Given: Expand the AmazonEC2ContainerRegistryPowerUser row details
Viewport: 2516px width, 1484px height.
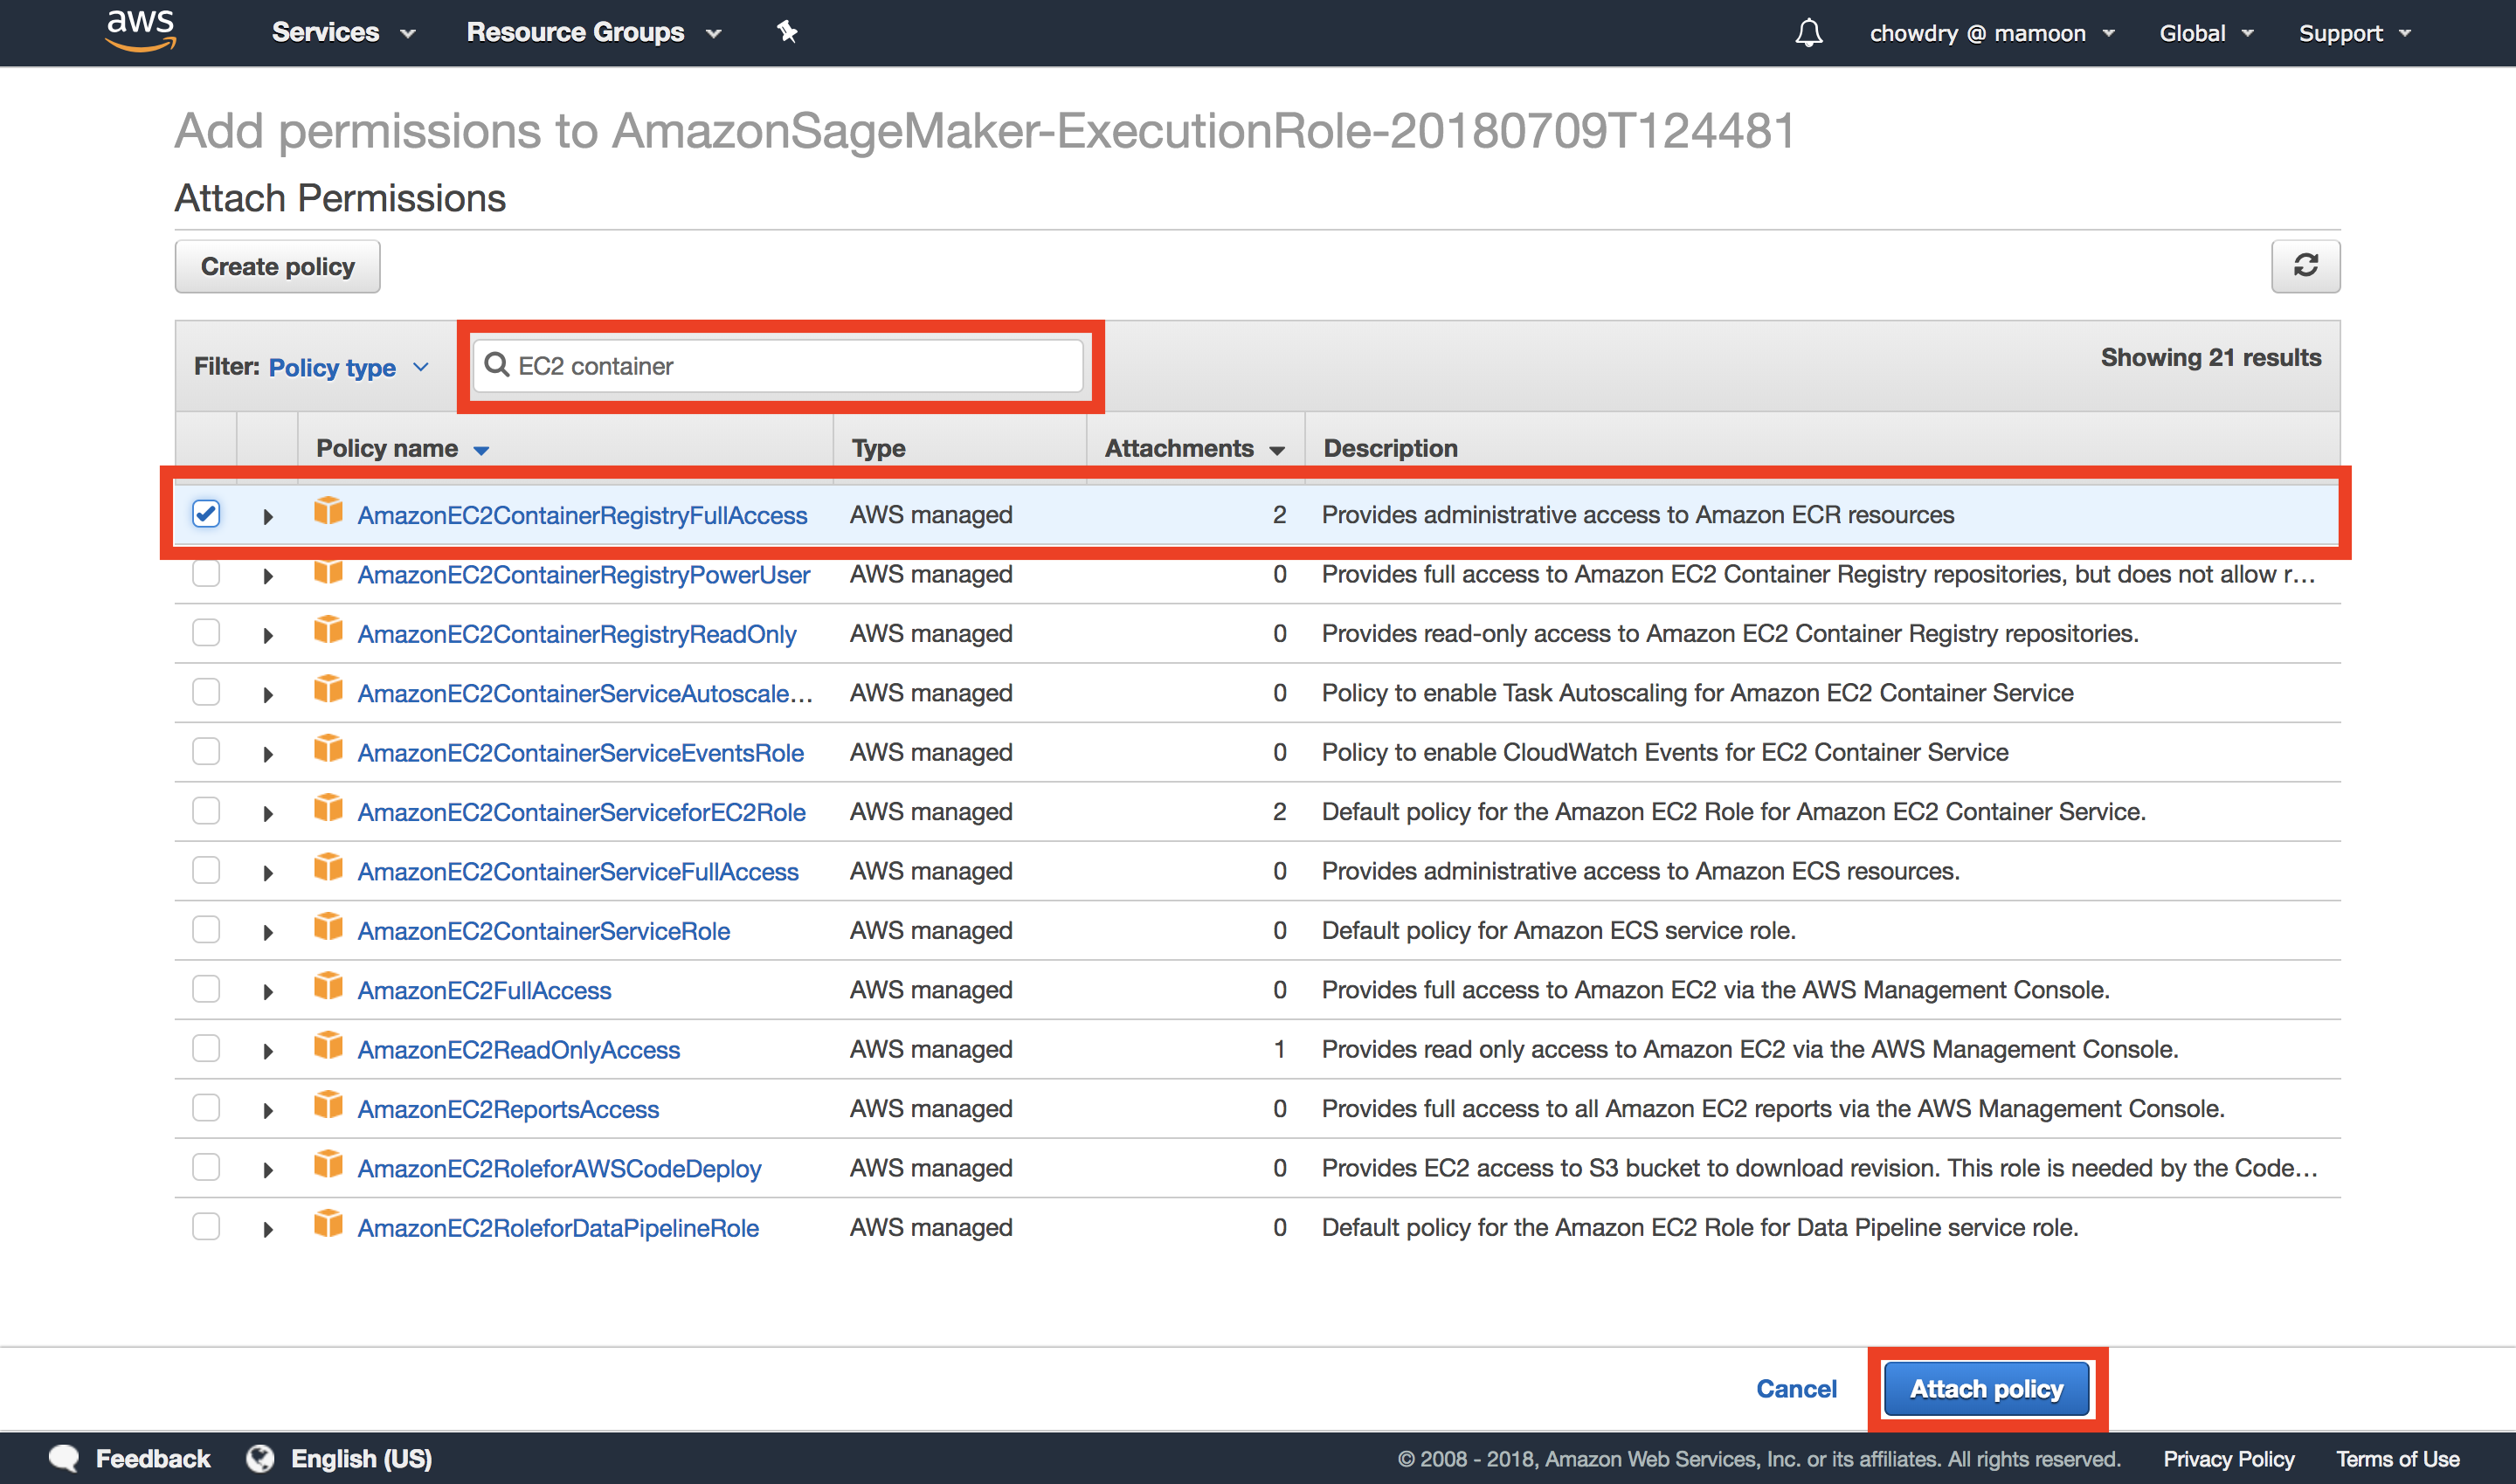Looking at the screenshot, I should (x=268, y=574).
